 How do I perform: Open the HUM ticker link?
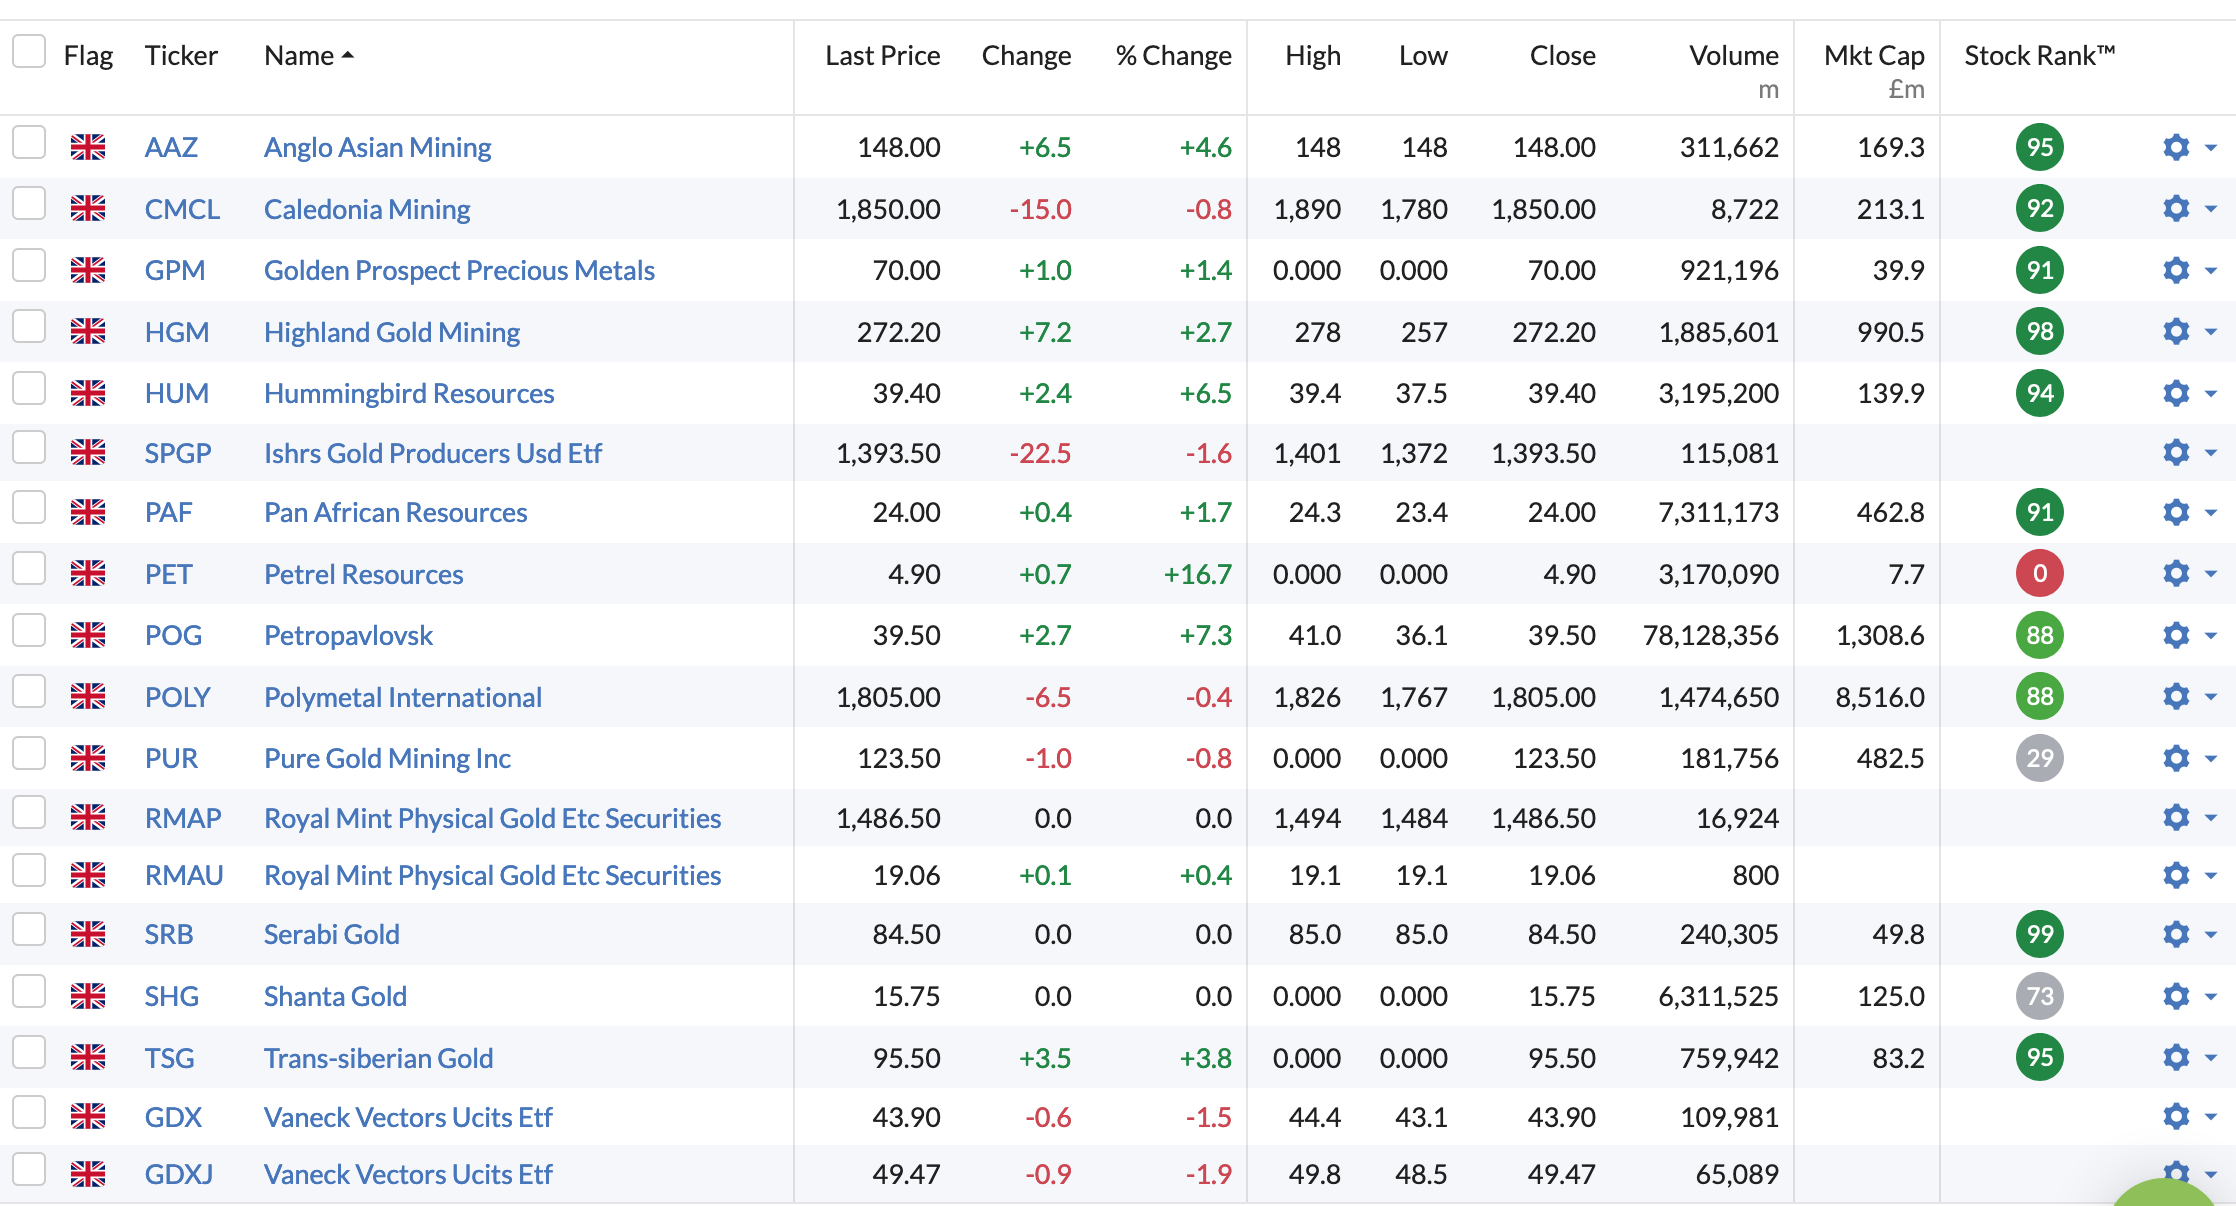point(177,393)
